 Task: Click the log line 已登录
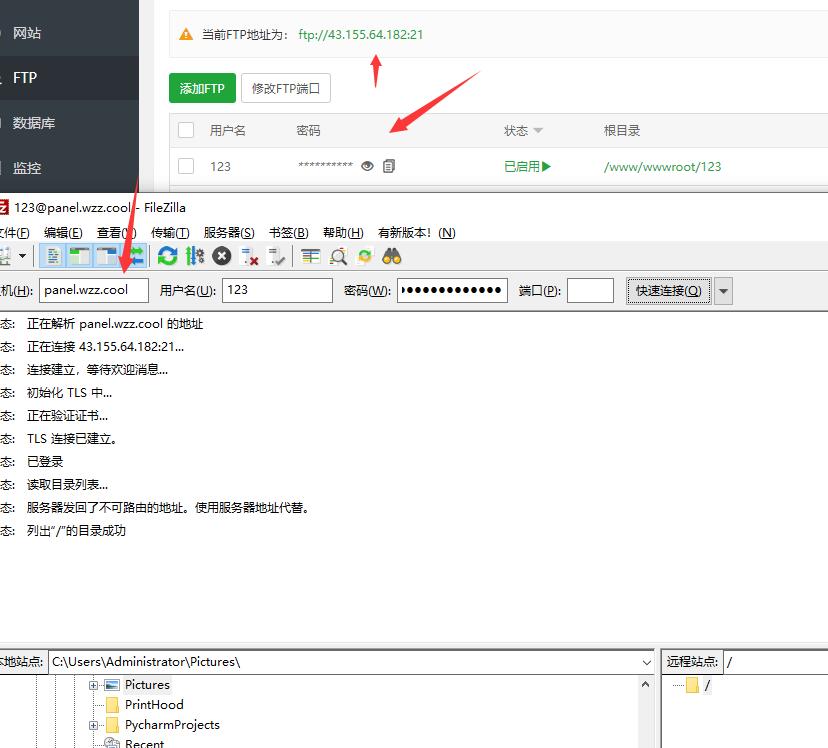click(x=45, y=462)
